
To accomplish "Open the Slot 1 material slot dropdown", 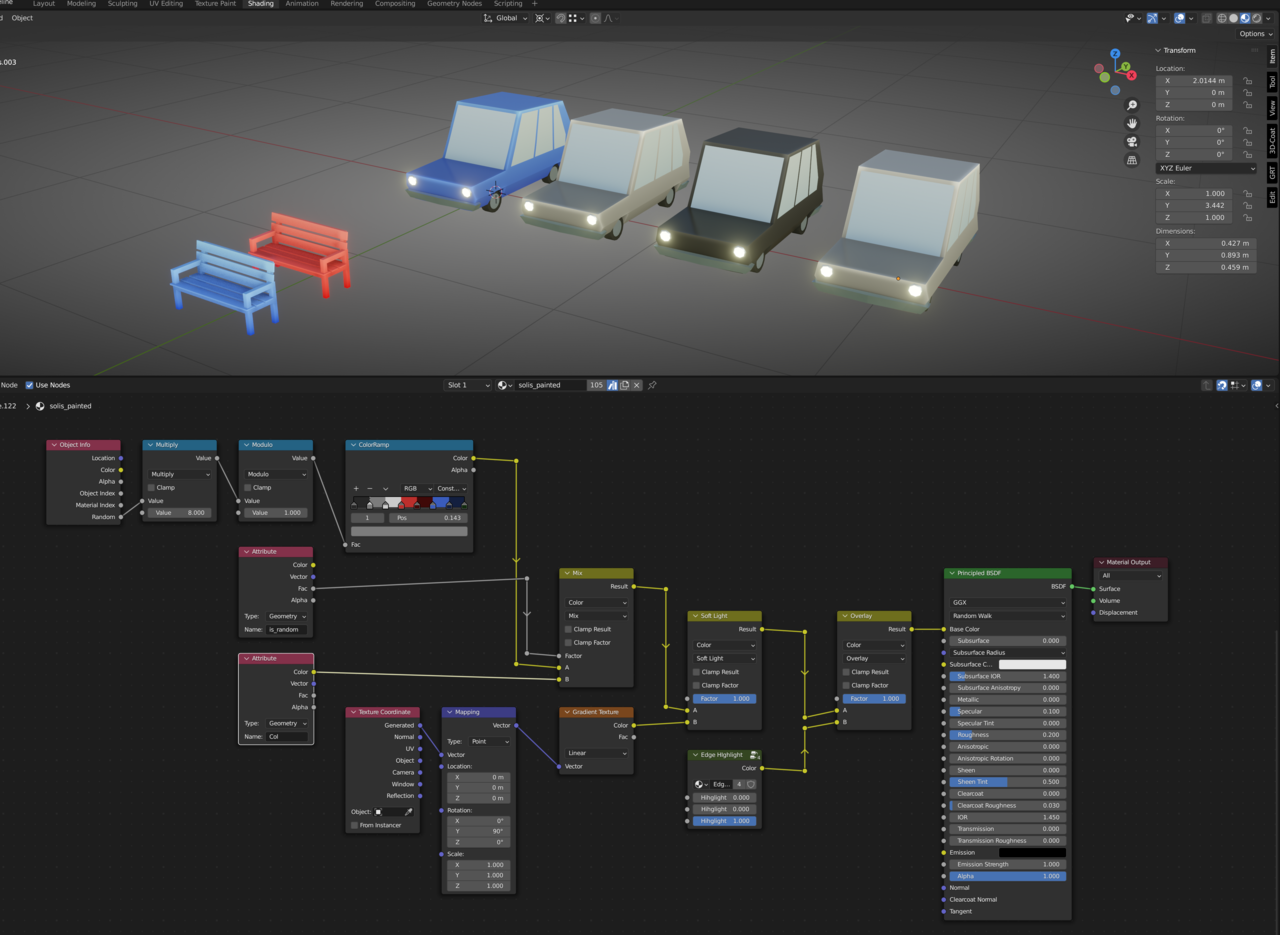I will [x=468, y=385].
